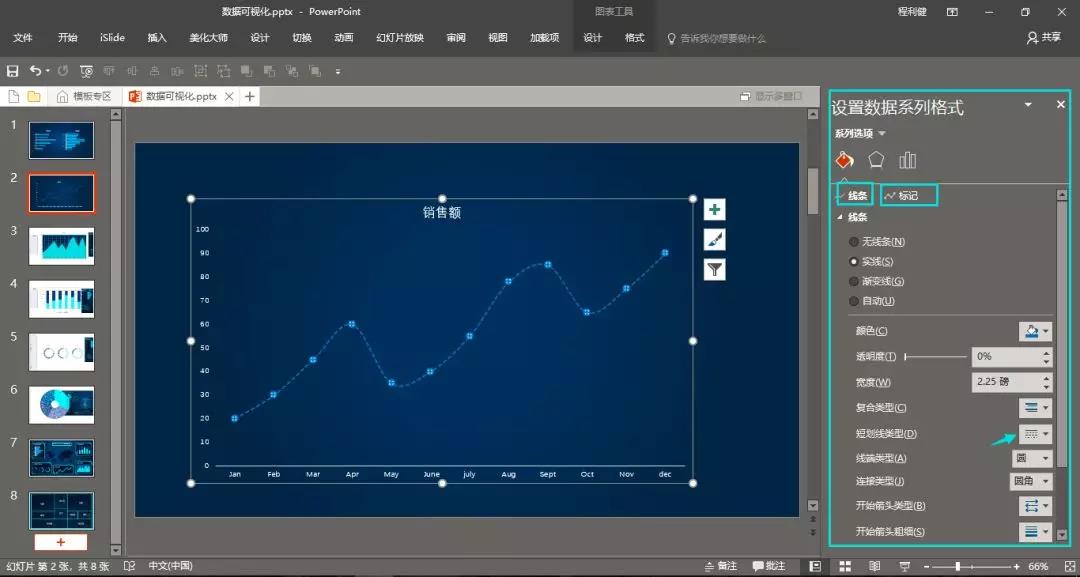
Task: Select slide 5 donut charts thumbnail
Action: coord(61,352)
